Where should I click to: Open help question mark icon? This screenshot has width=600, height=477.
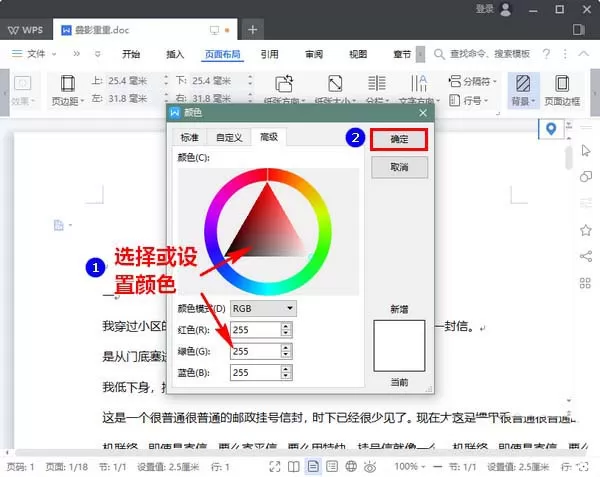(x=546, y=54)
